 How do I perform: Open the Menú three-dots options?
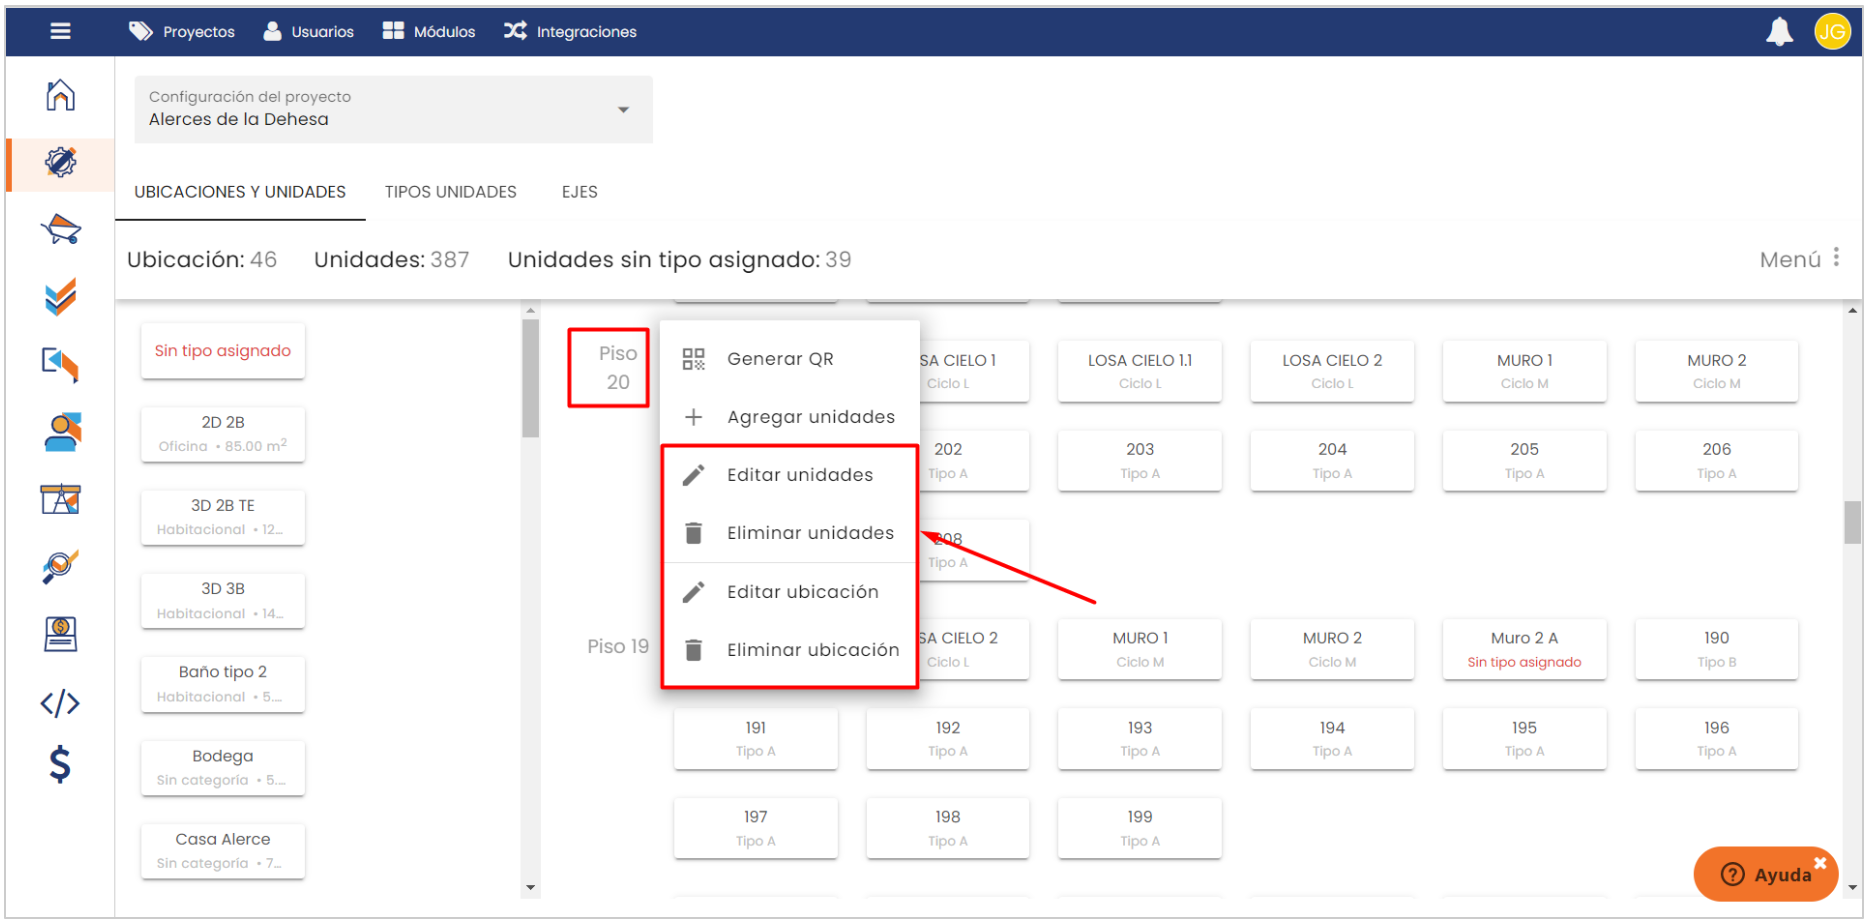tap(1835, 258)
